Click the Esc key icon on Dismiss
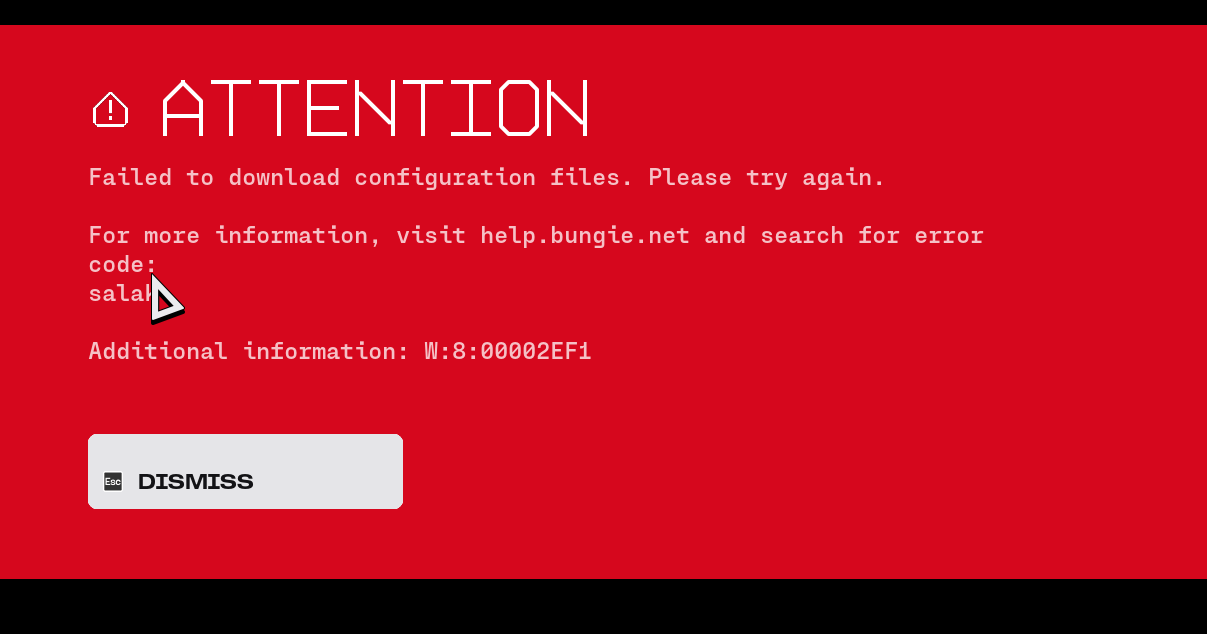 113,481
